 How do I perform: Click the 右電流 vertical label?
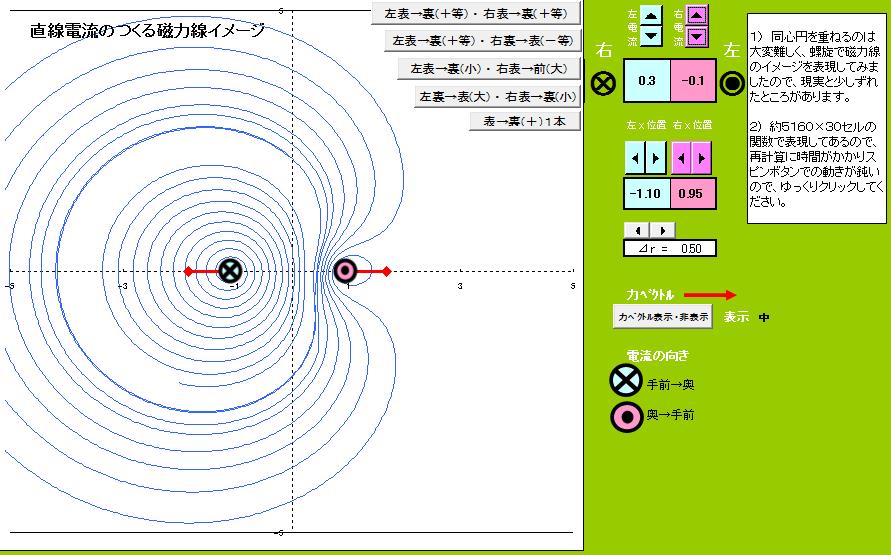click(678, 27)
